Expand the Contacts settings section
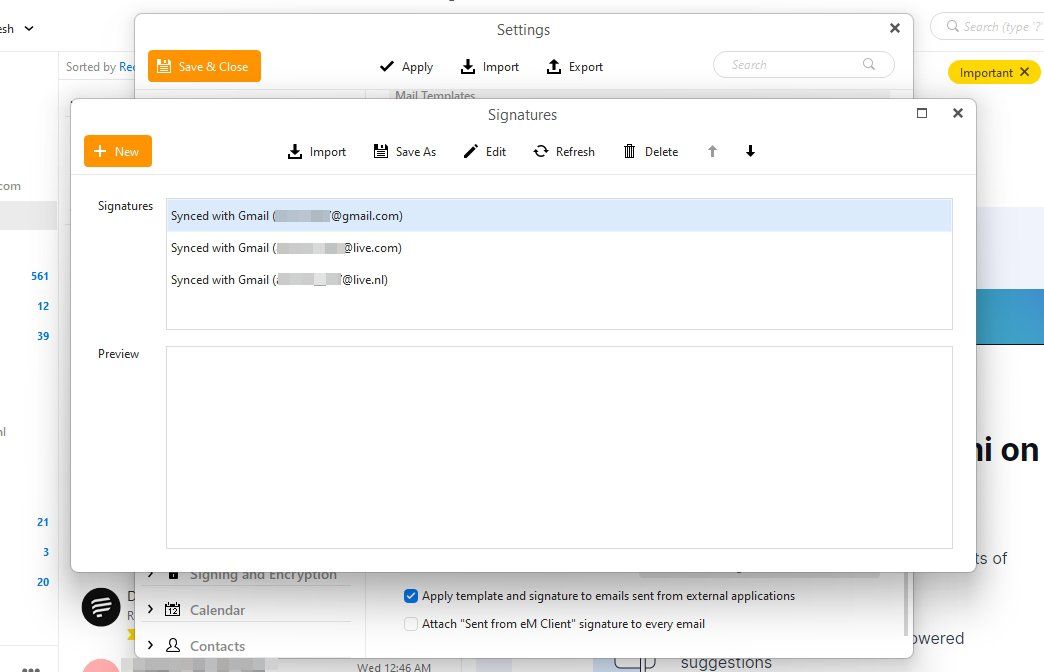The image size is (1044, 672). [x=150, y=645]
